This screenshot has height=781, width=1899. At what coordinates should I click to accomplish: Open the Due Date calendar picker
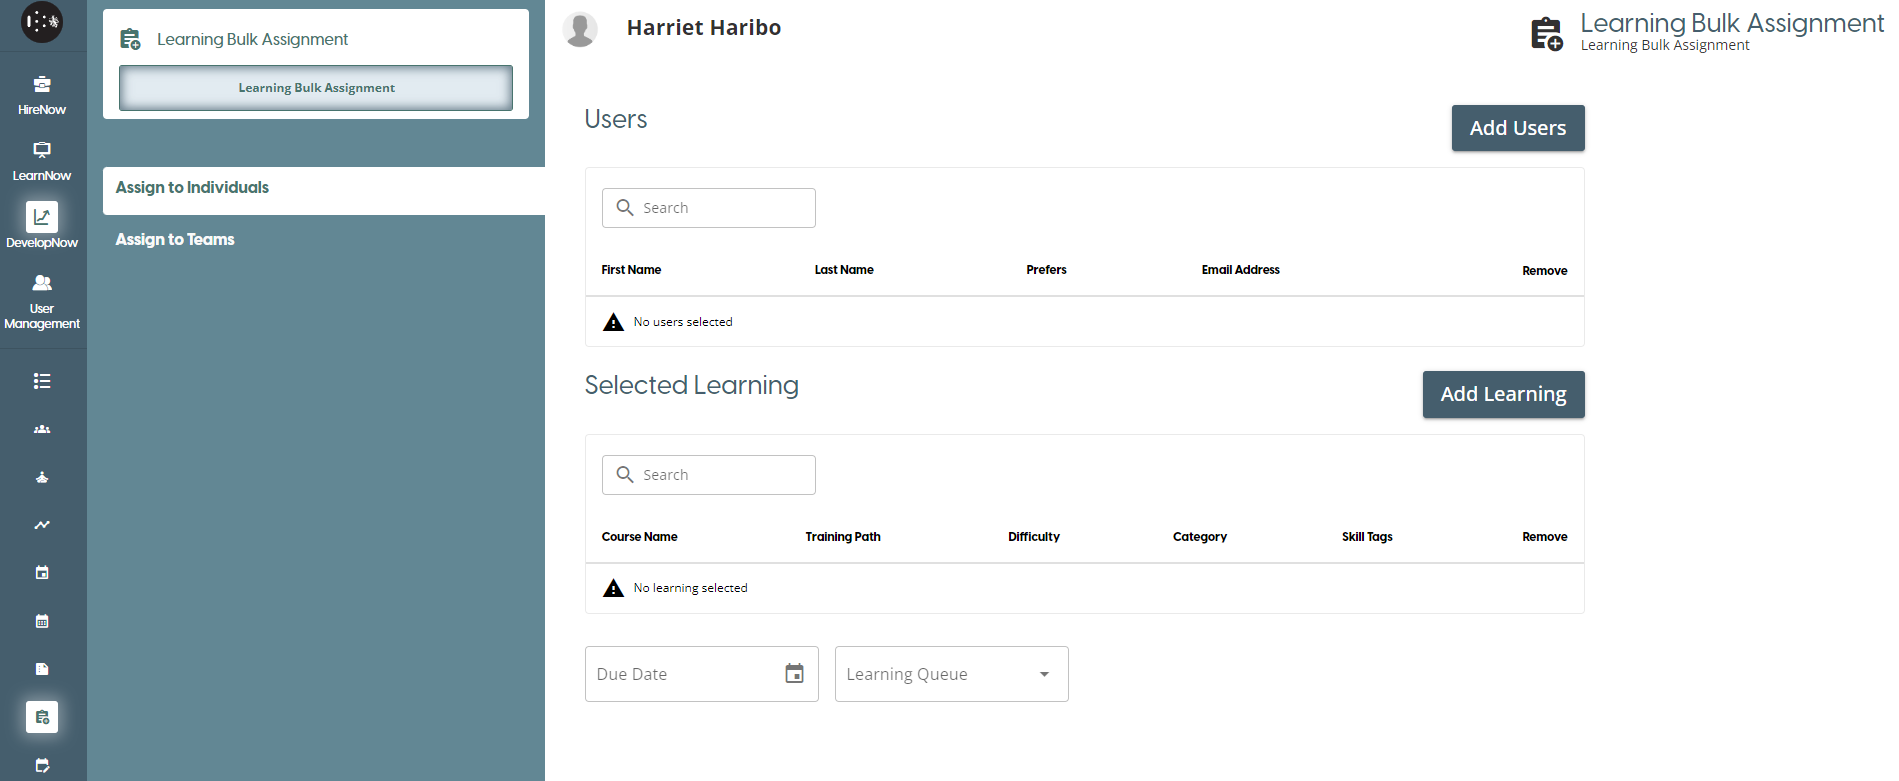[794, 674]
